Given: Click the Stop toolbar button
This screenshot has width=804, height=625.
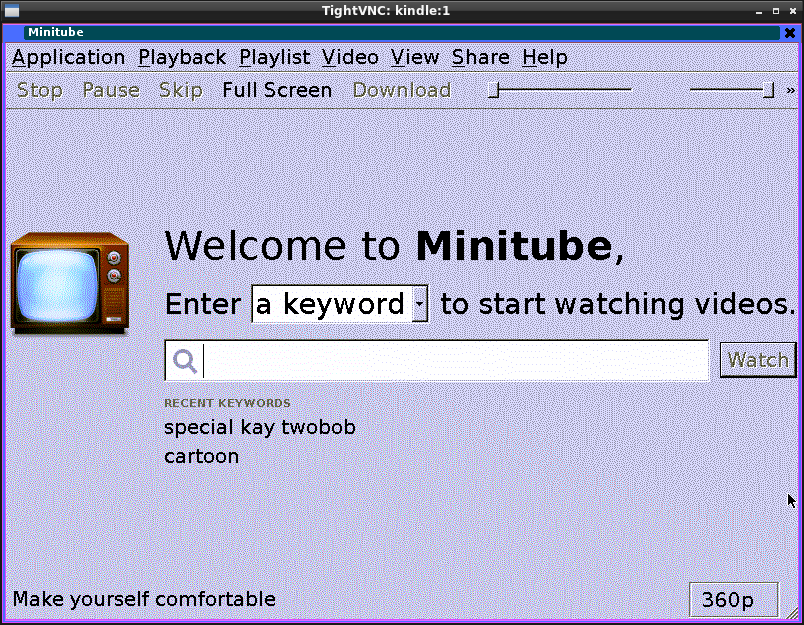Looking at the screenshot, I should (39, 90).
